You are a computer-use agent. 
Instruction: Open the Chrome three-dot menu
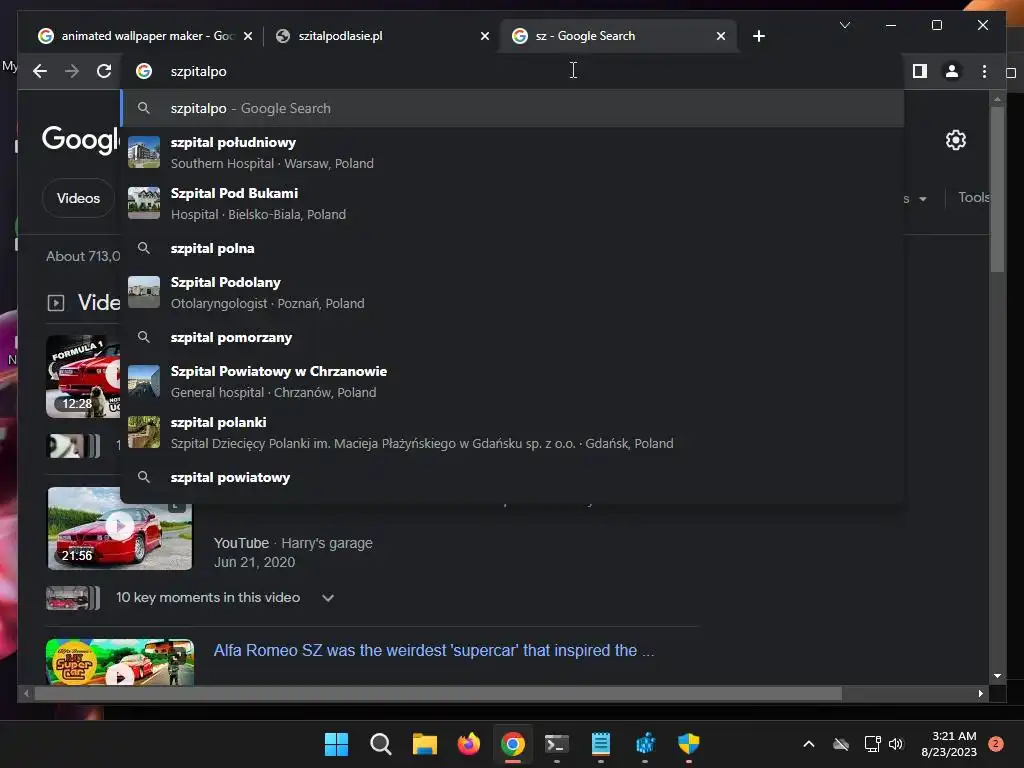tap(984, 71)
